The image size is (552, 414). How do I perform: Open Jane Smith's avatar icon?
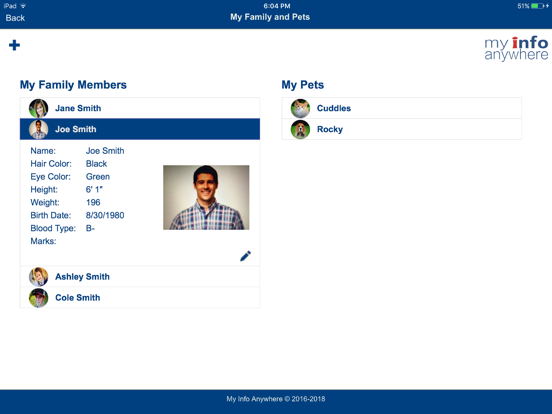(x=38, y=108)
